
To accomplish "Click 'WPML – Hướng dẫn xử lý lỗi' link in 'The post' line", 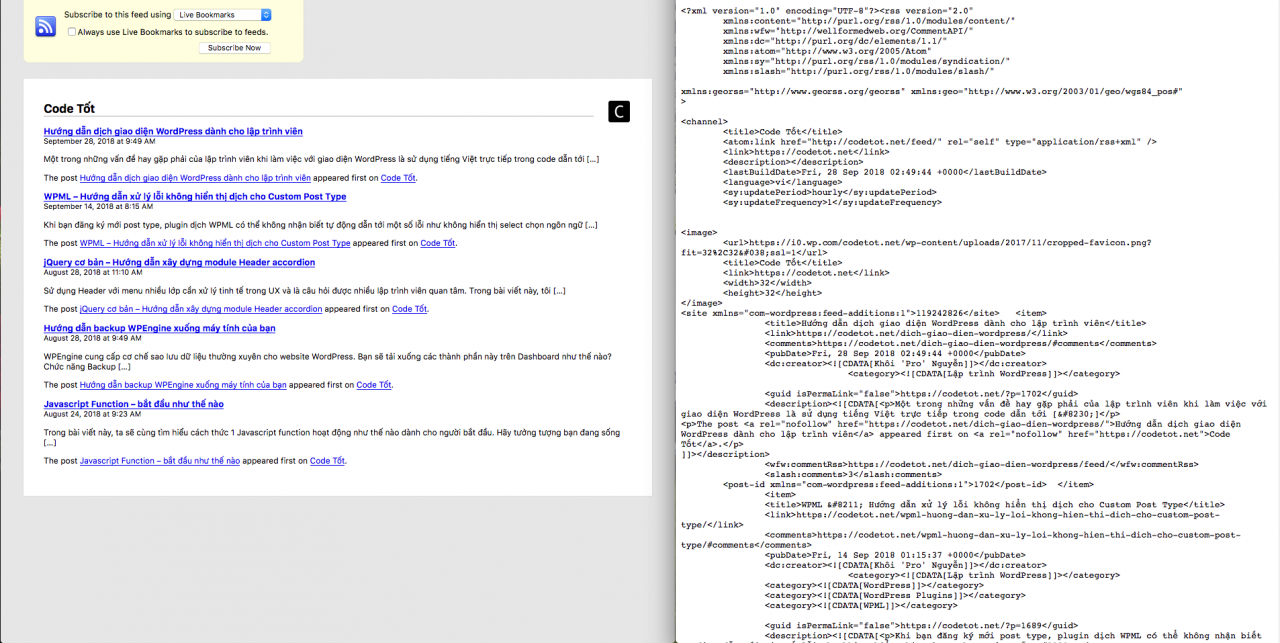I will (x=215, y=243).
